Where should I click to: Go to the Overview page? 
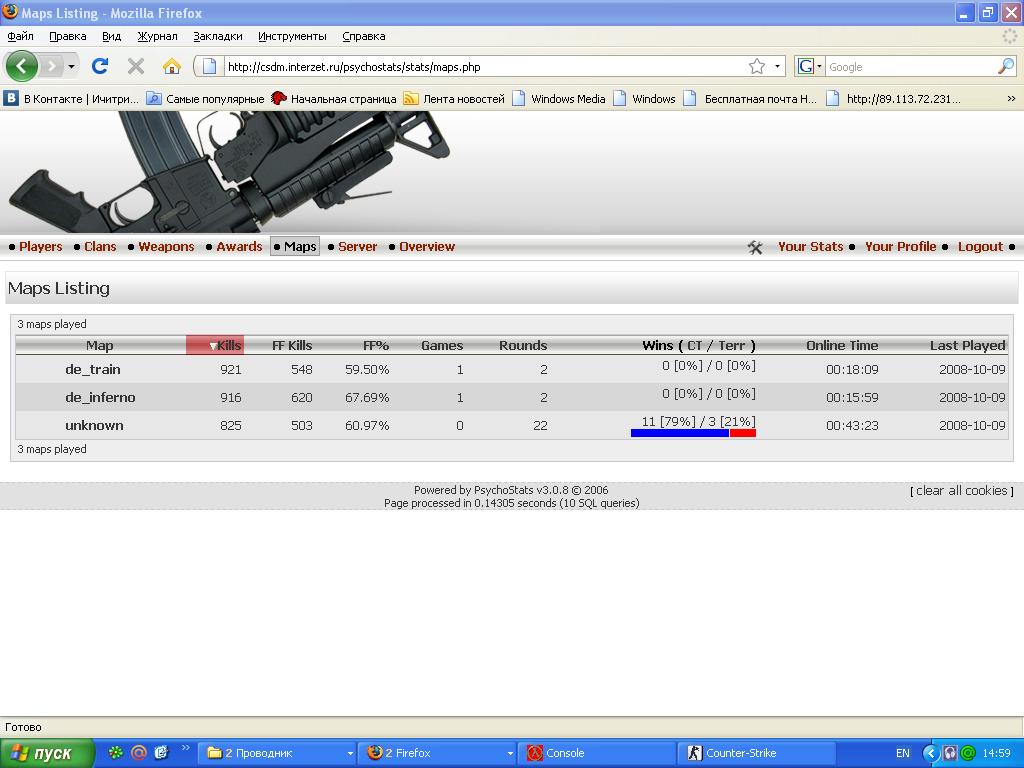[427, 246]
